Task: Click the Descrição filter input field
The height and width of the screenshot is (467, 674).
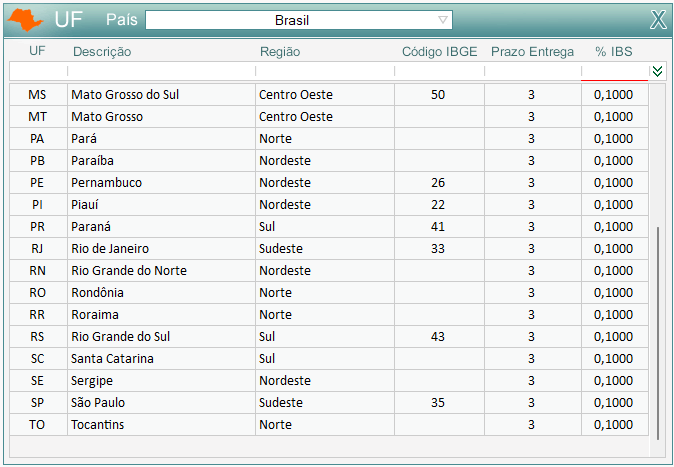Action: coord(160,72)
